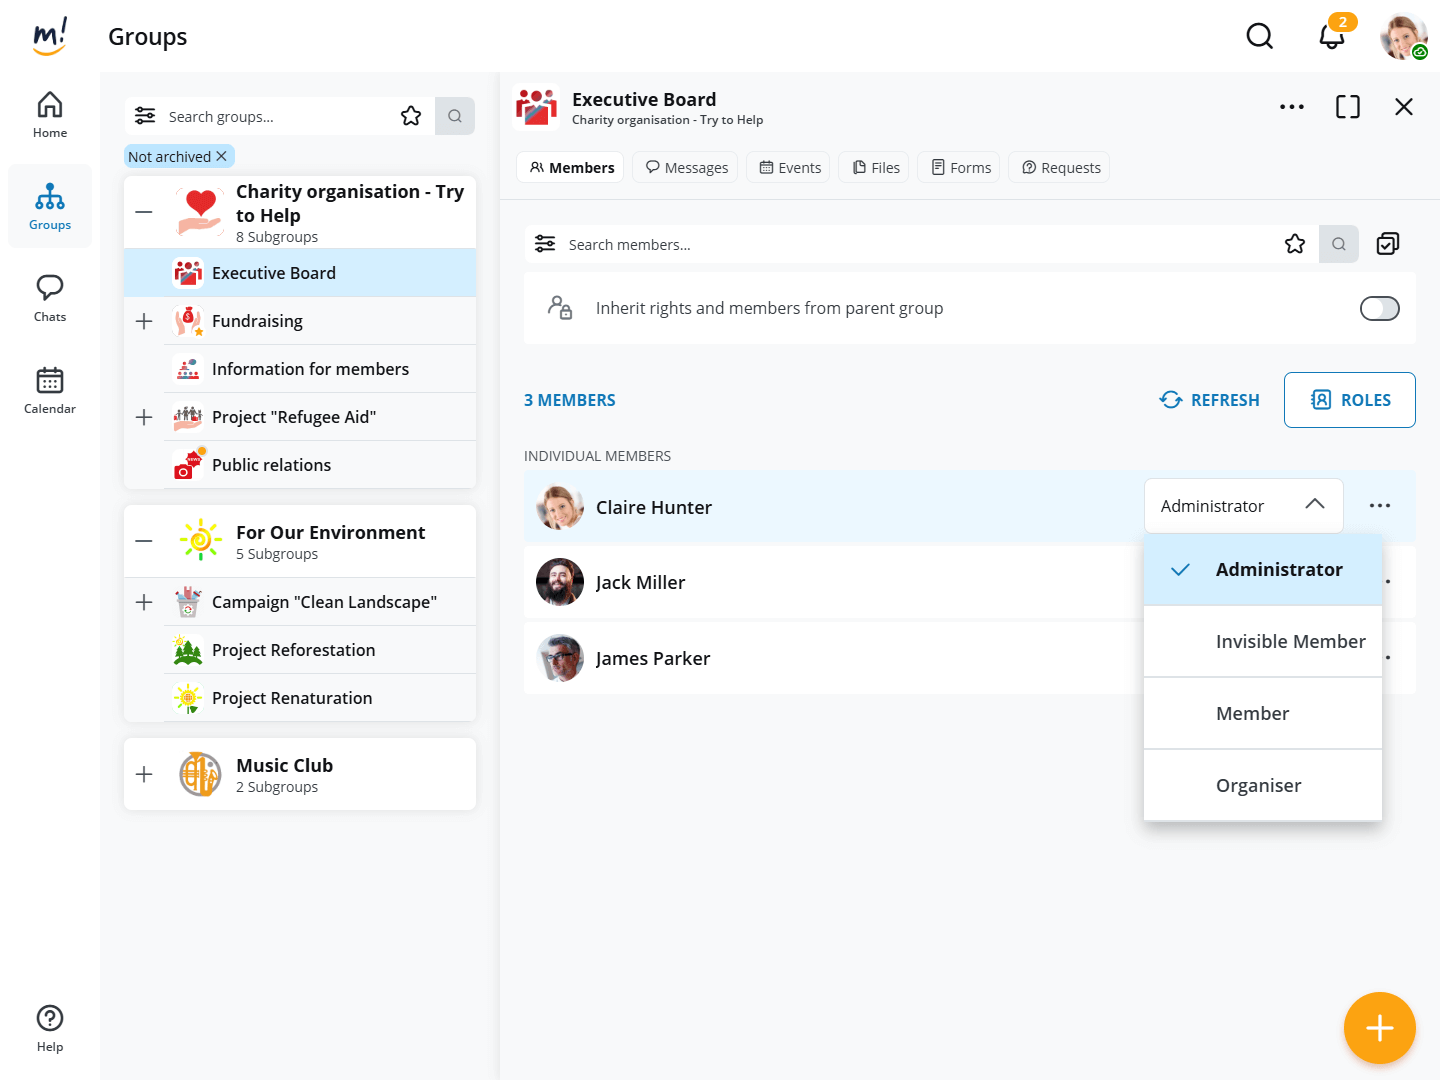Image resolution: width=1440 pixels, height=1080 pixels.
Task: Click the ROLES button
Action: click(x=1349, y=400)
